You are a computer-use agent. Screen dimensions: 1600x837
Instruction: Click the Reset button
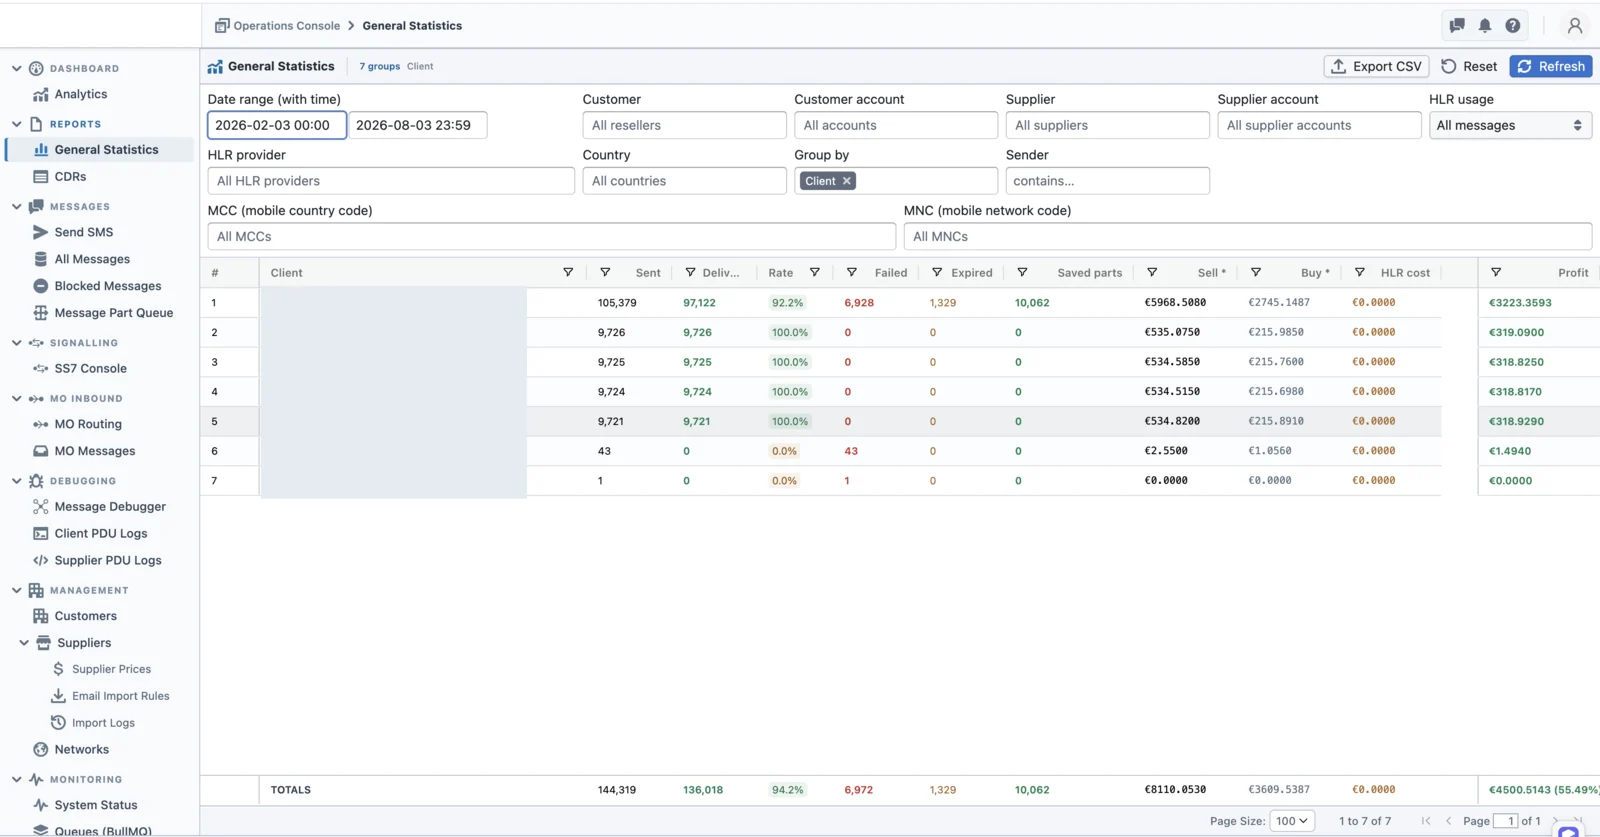[x=1469, y=67]
